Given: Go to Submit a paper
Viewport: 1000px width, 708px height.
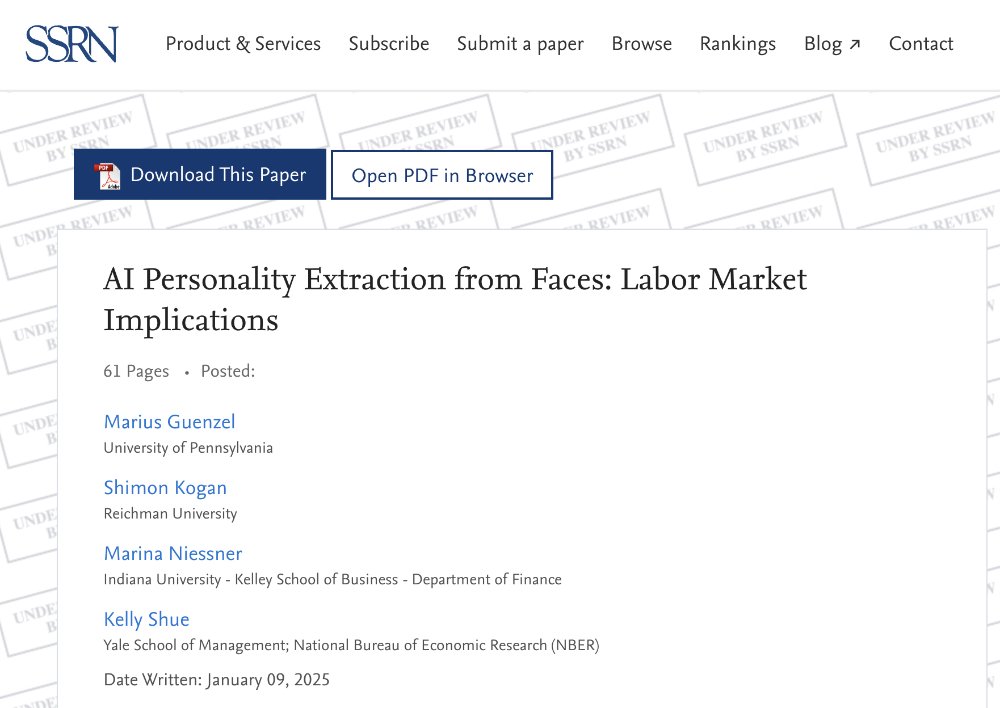Looking at the screenshot, I should [x=520, y=44].
